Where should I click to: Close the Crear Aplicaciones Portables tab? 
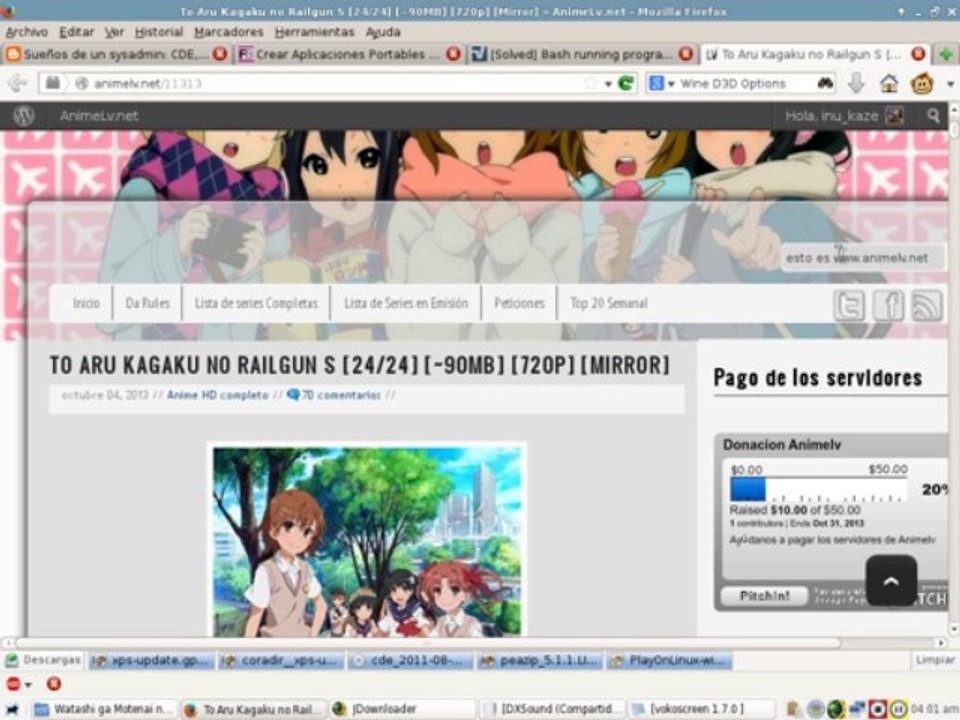pyautogui.click(x=453, y=54)
